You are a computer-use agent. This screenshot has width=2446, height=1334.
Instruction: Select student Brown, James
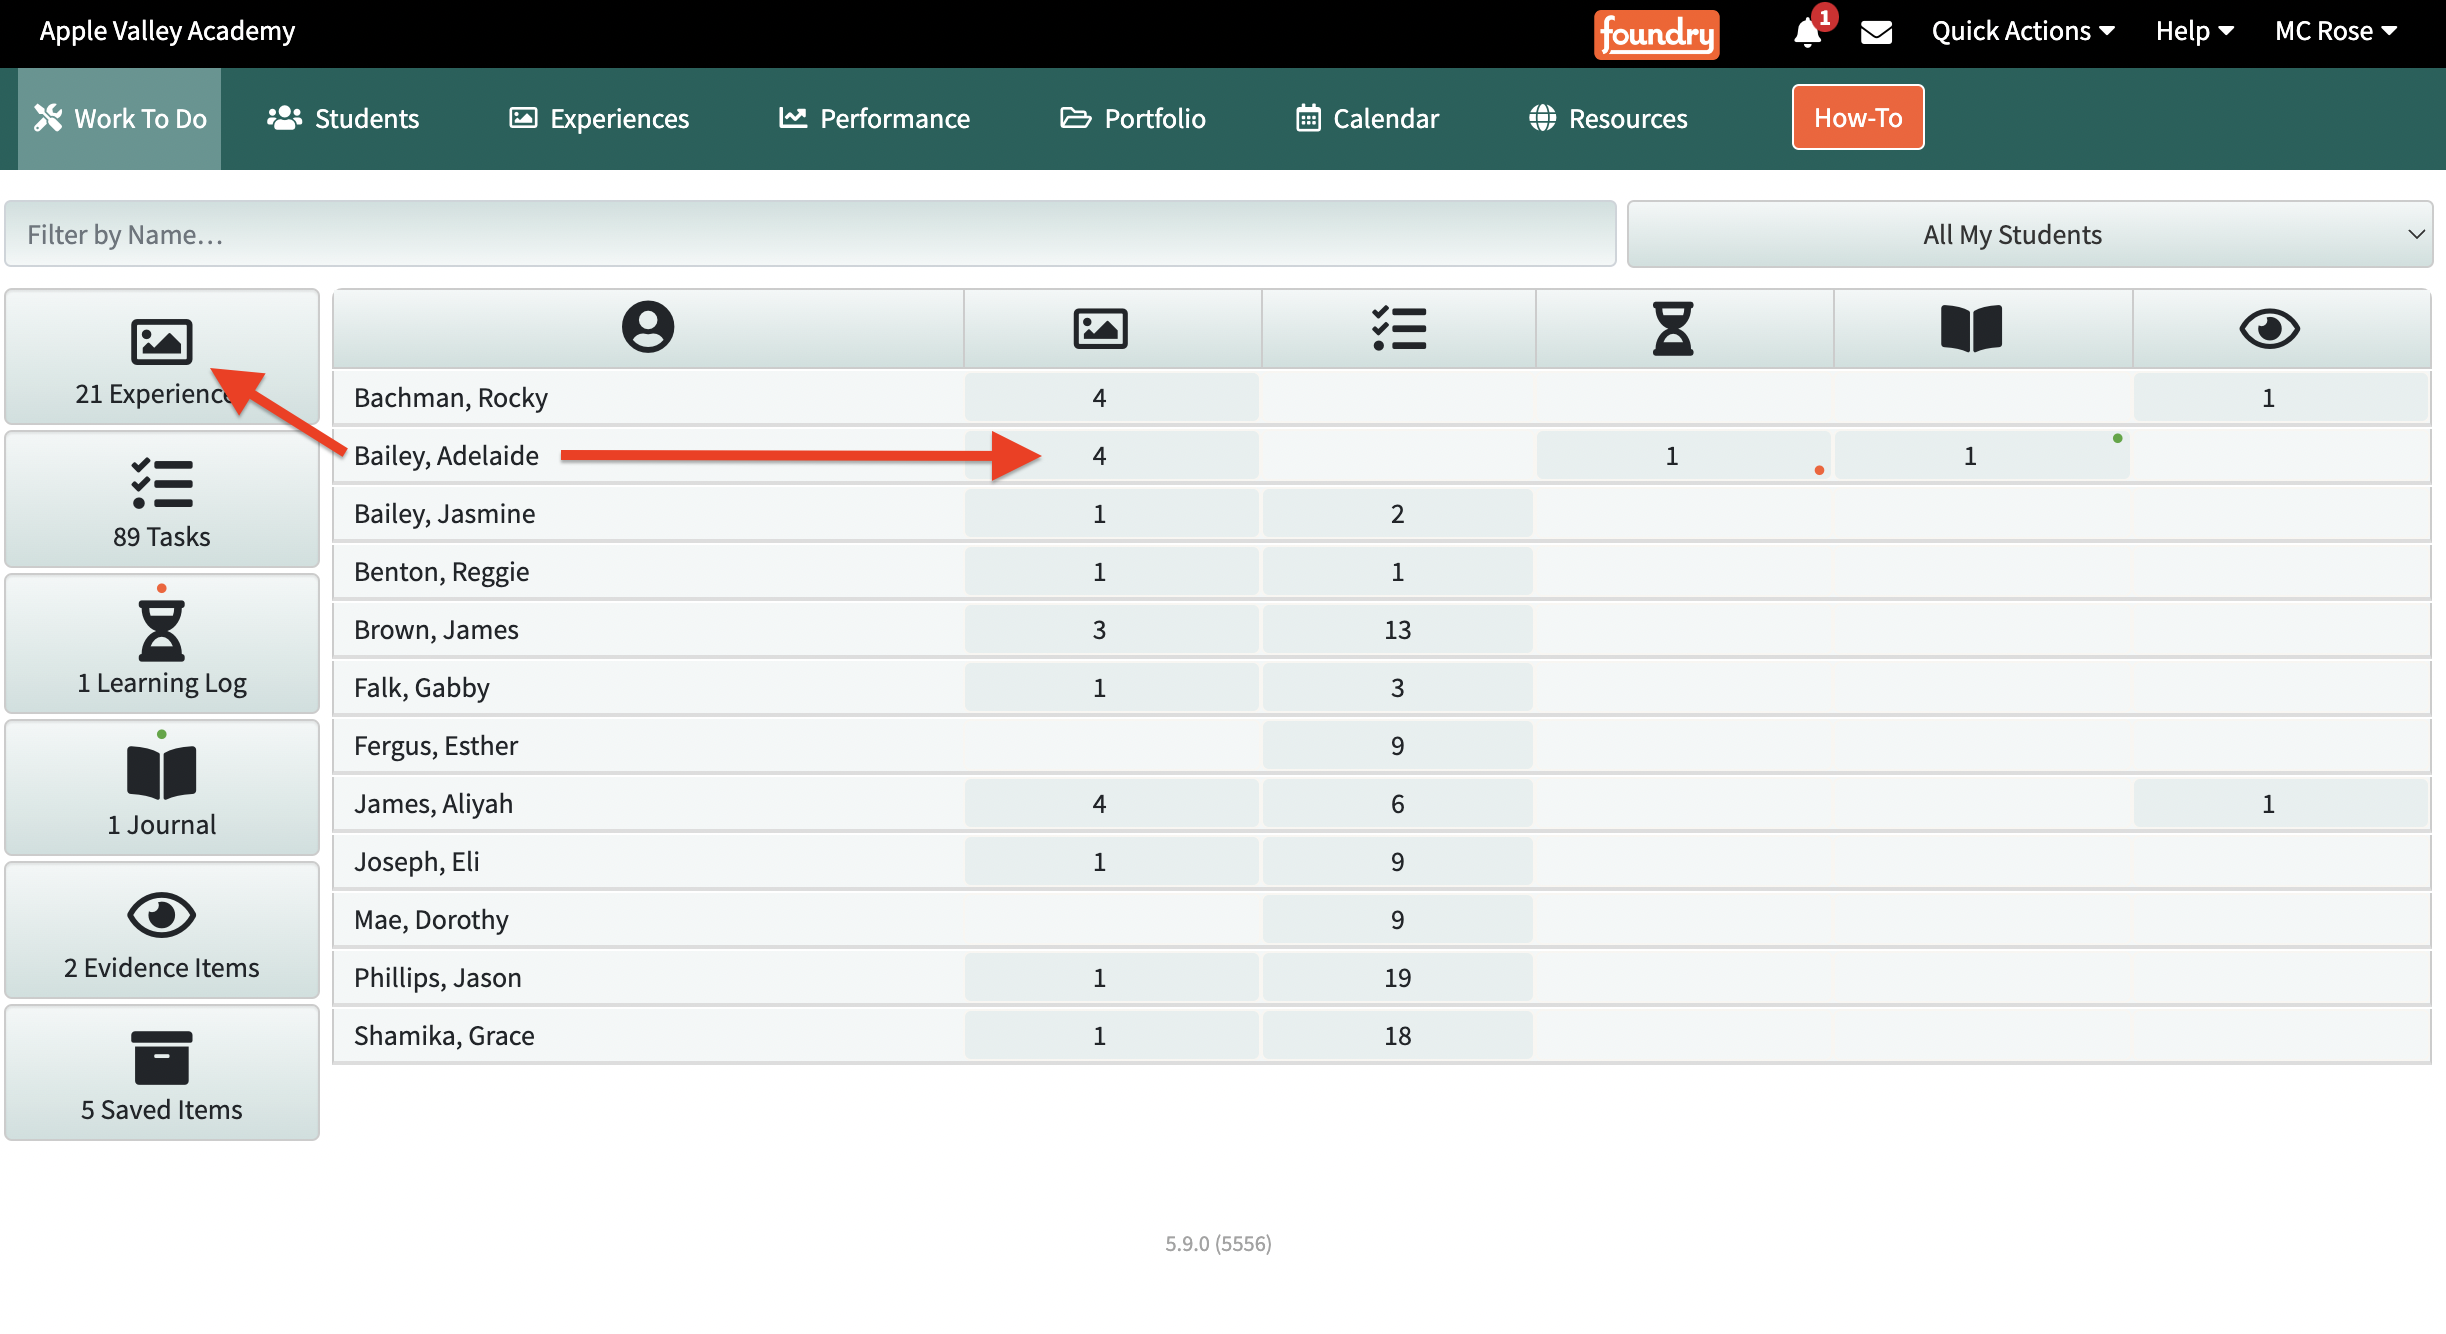436,630
